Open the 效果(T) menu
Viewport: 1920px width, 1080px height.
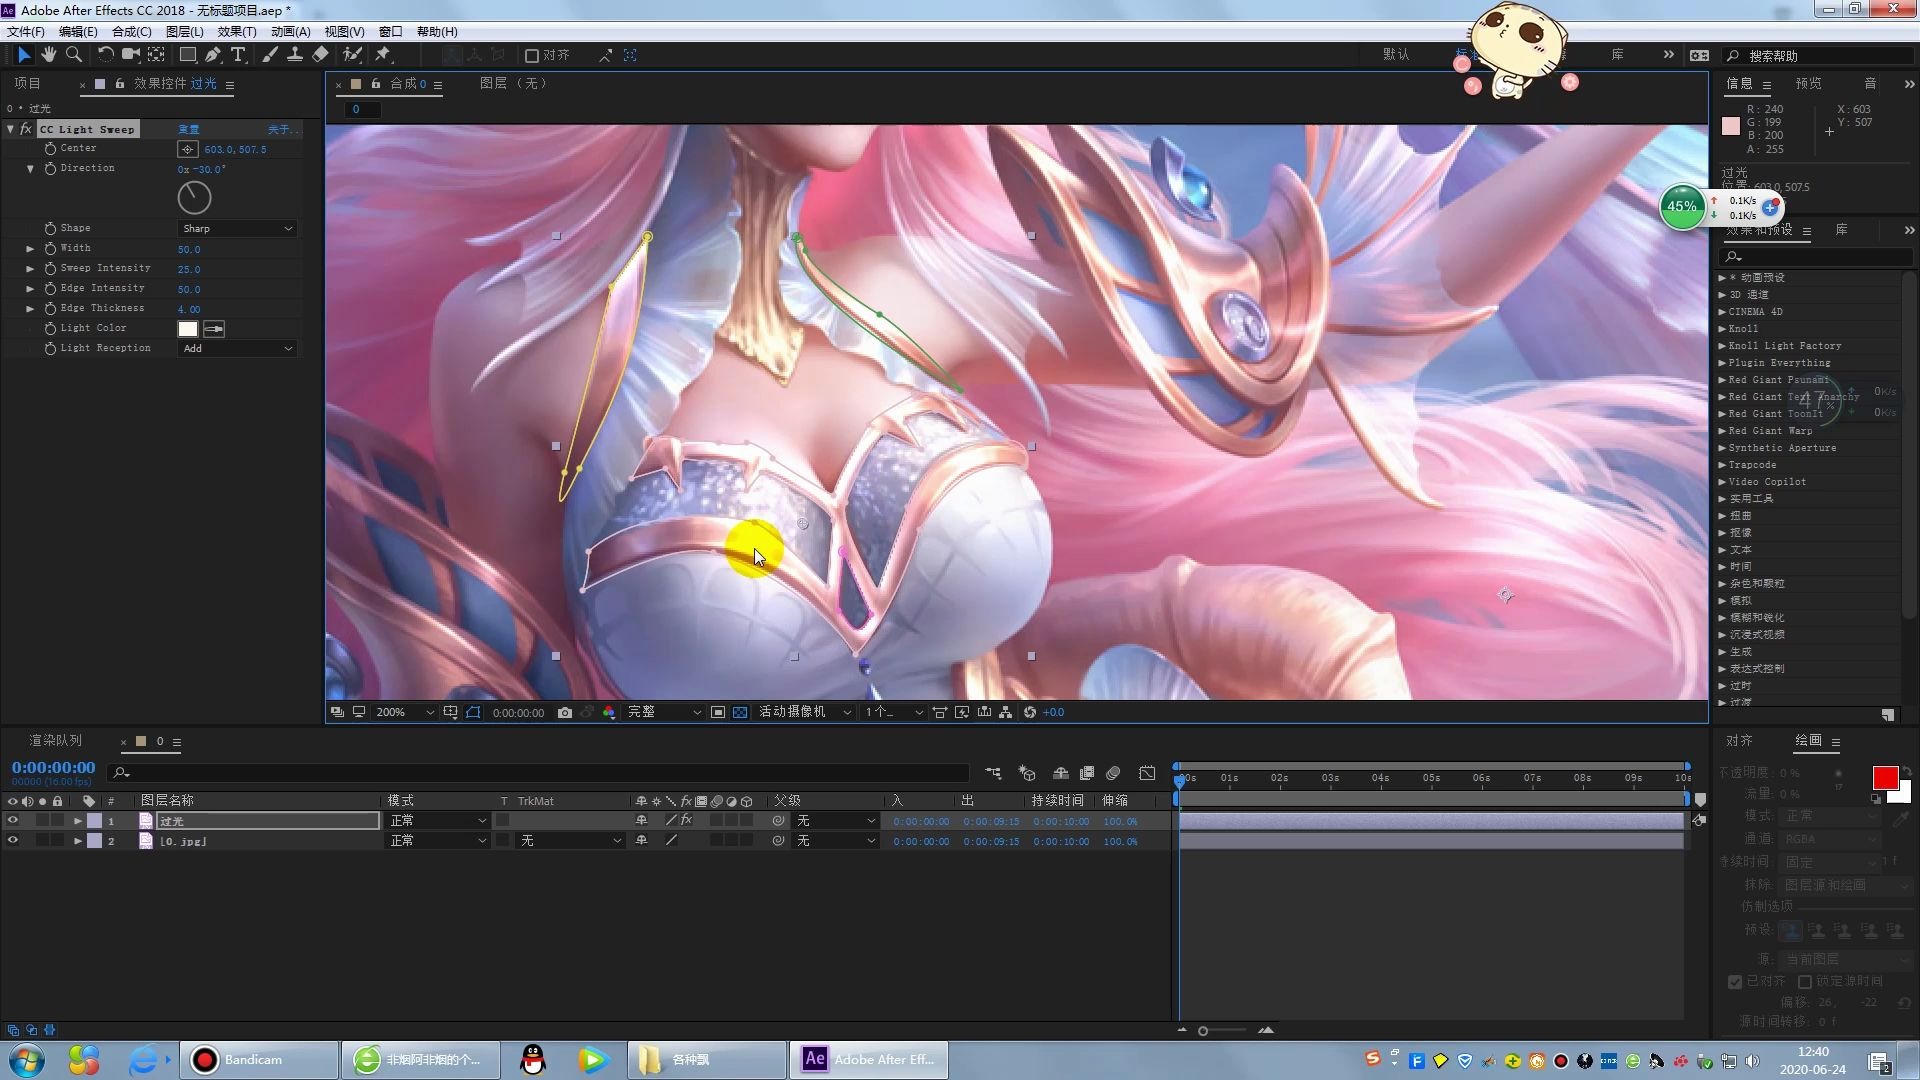pos(237,32)
